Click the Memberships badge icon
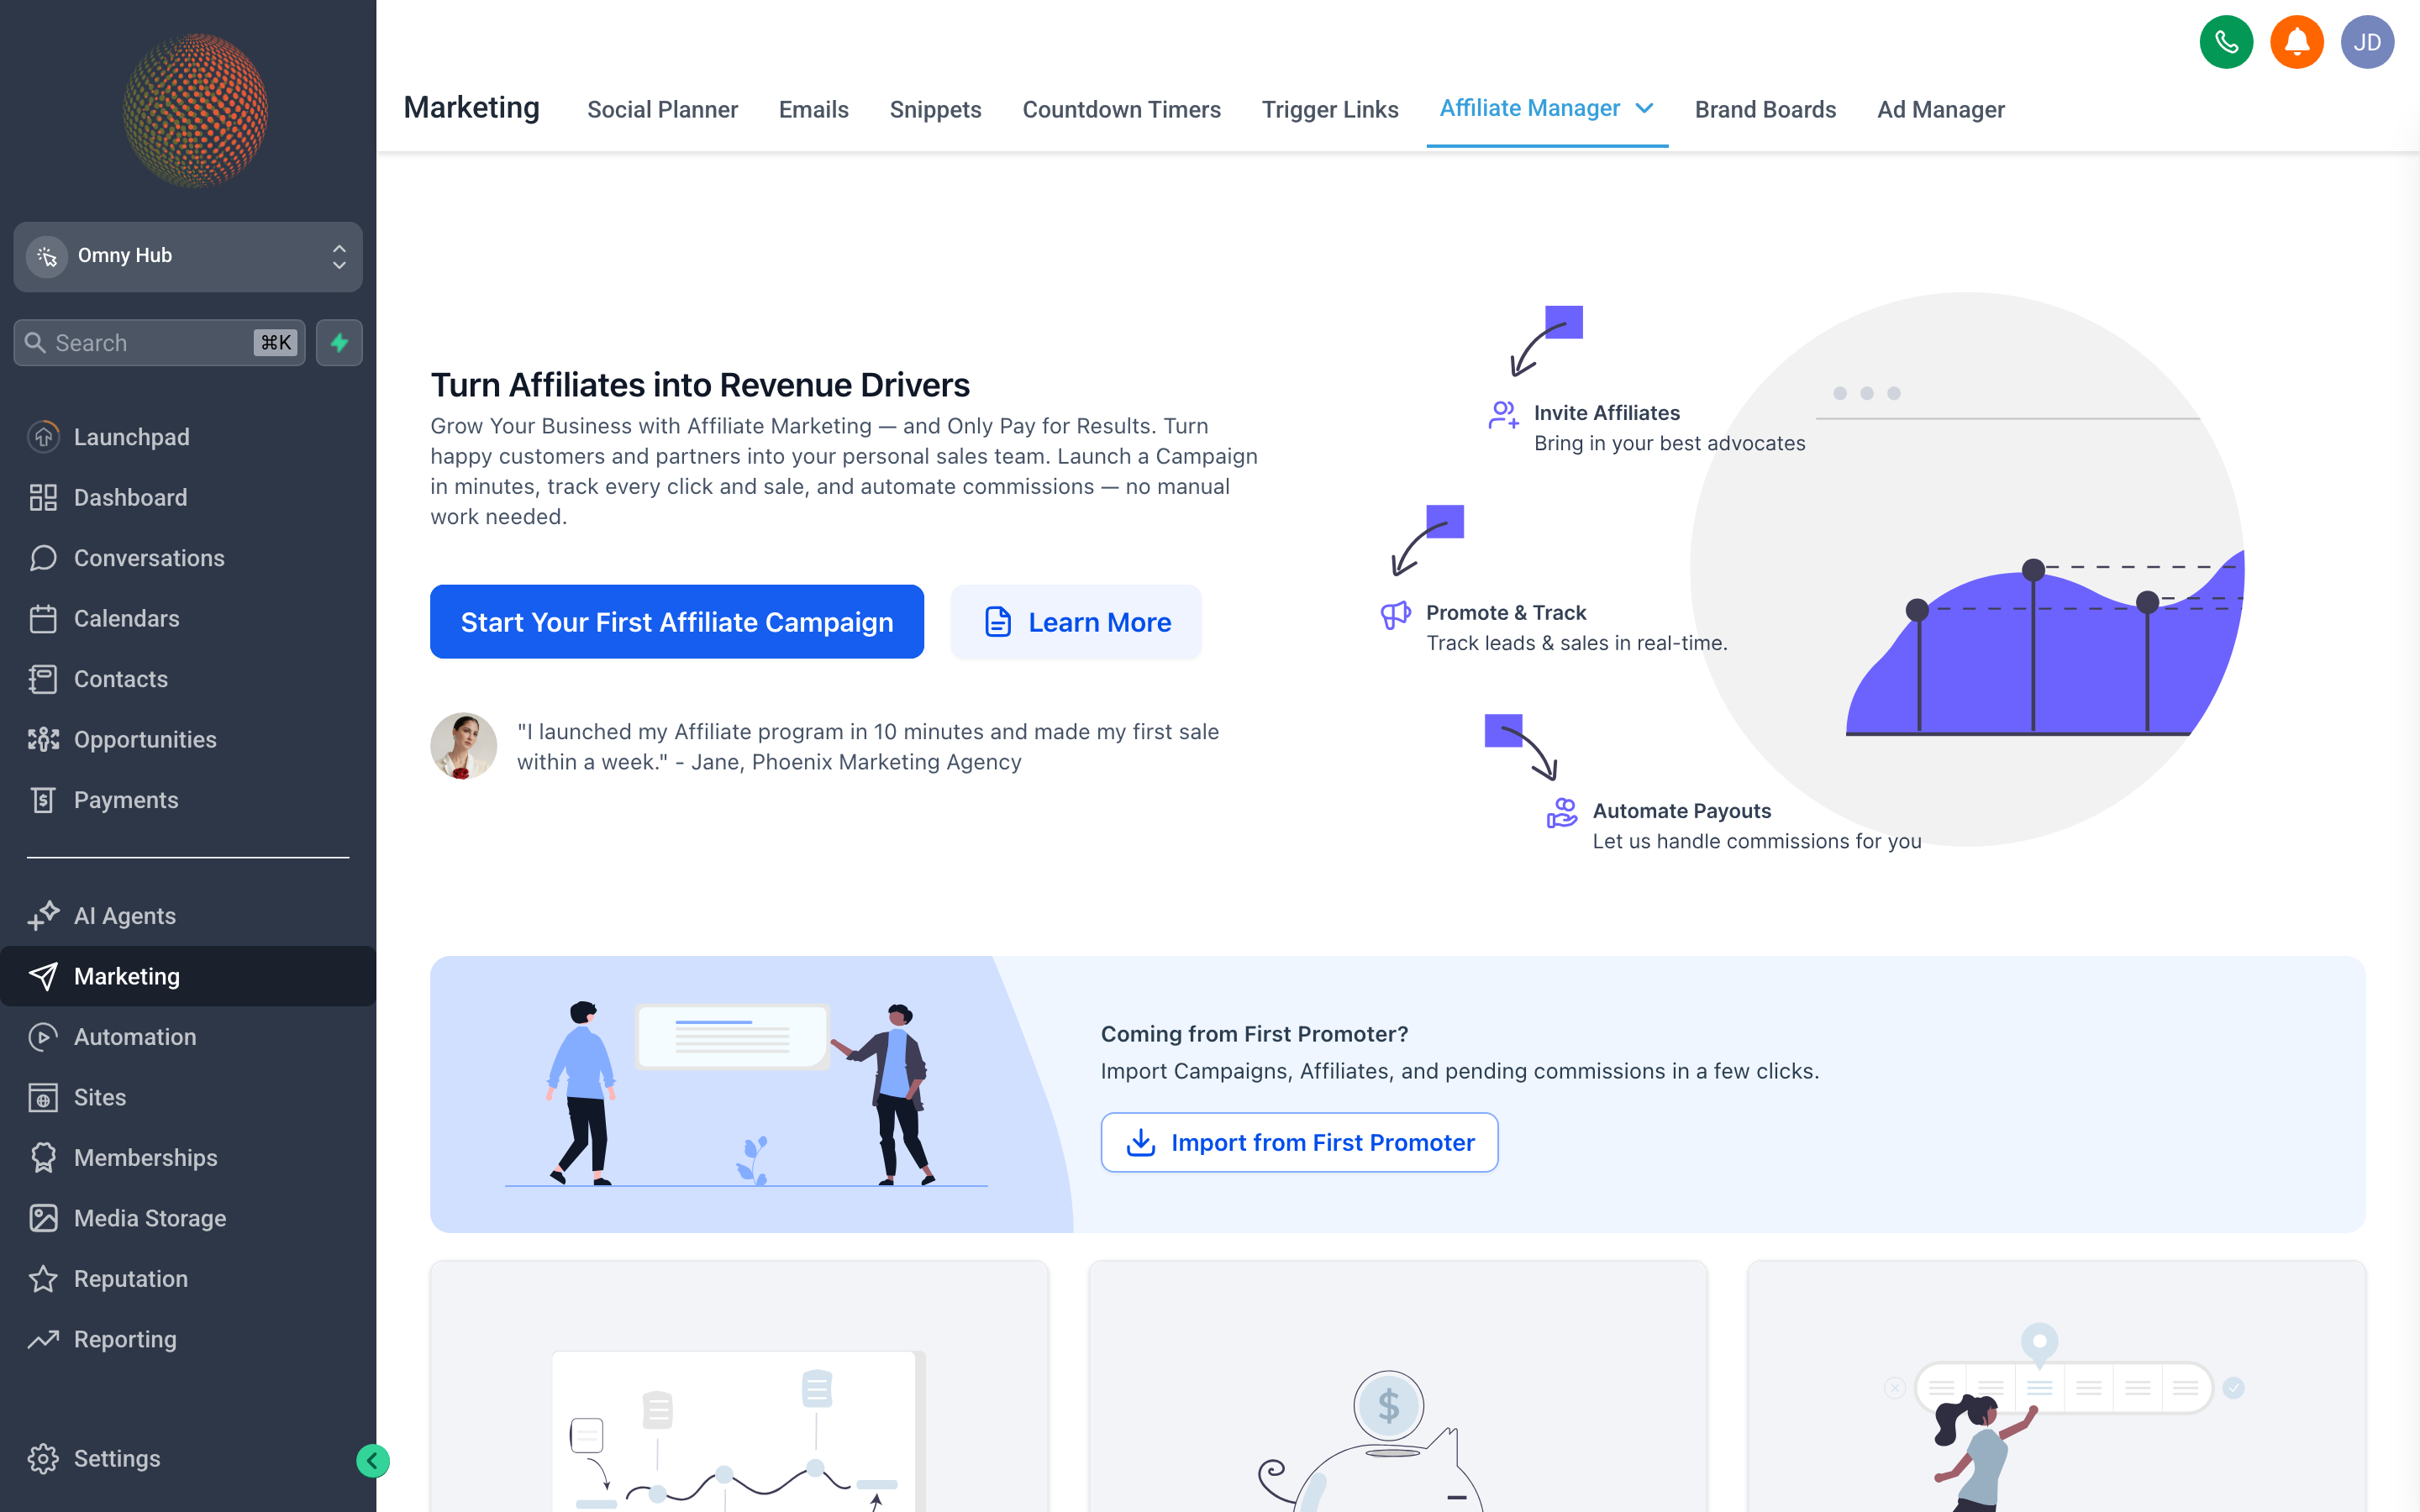The height and width of the screenshot is (1512, 2420). 43,1158
